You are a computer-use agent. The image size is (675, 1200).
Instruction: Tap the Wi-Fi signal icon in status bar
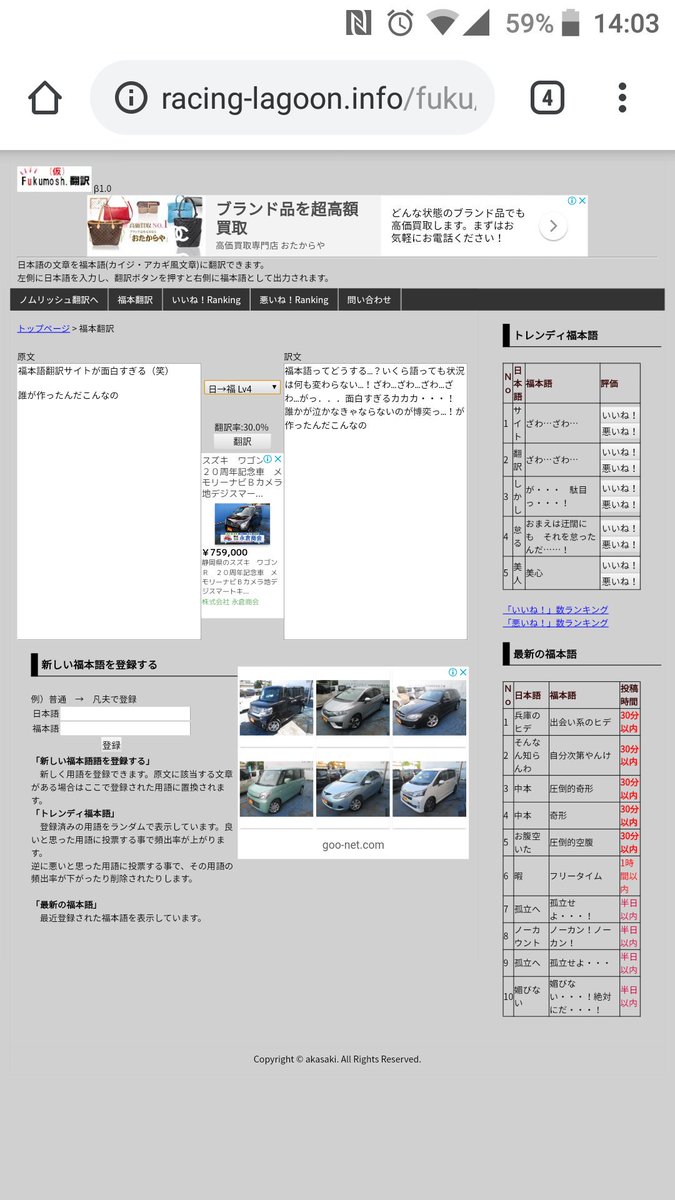[442, 23]
